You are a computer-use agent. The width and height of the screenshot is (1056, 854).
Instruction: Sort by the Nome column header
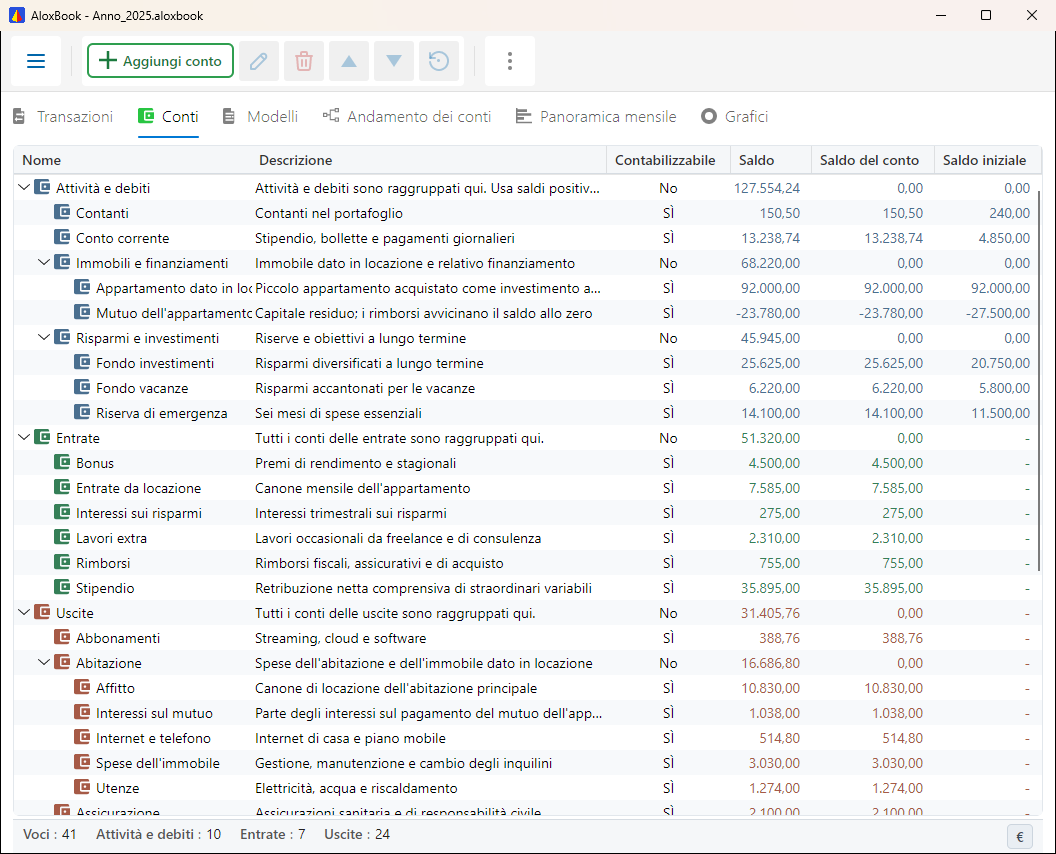(133, 160)
